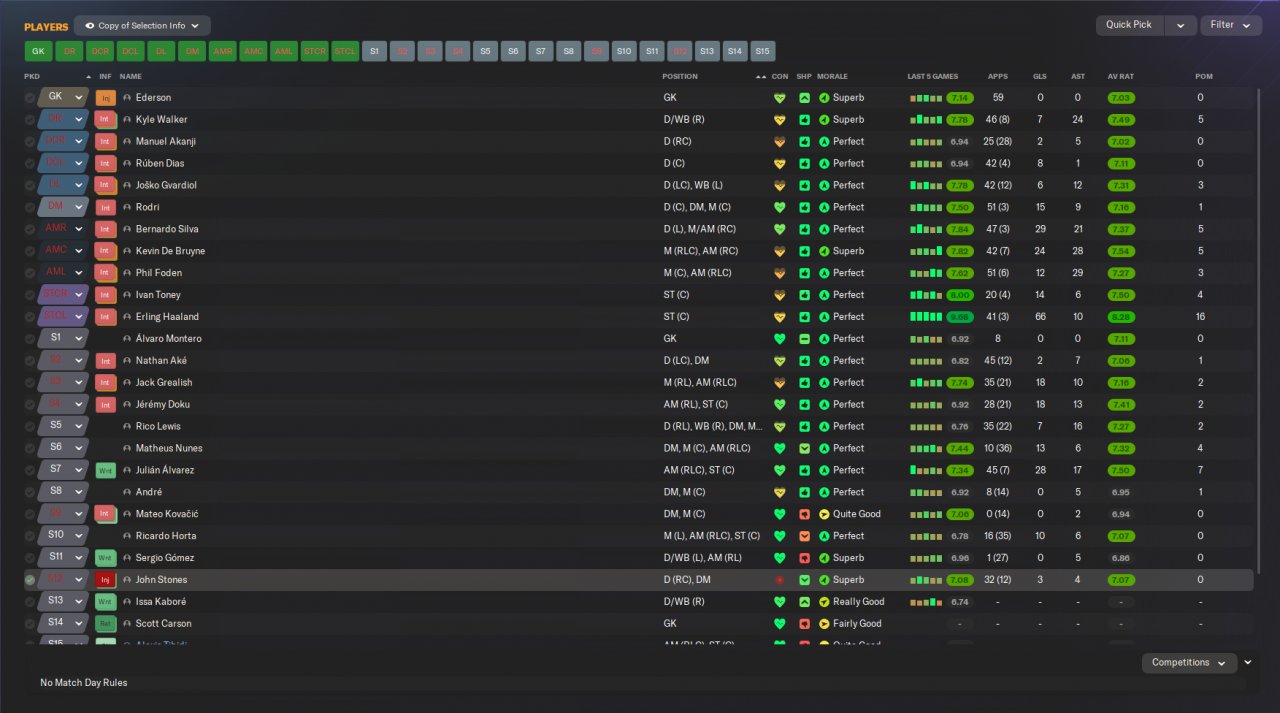Click Matheus Nunes' match sharpness icon
The height and width of the screenshot is (713, 1280).
coord(805,449)
